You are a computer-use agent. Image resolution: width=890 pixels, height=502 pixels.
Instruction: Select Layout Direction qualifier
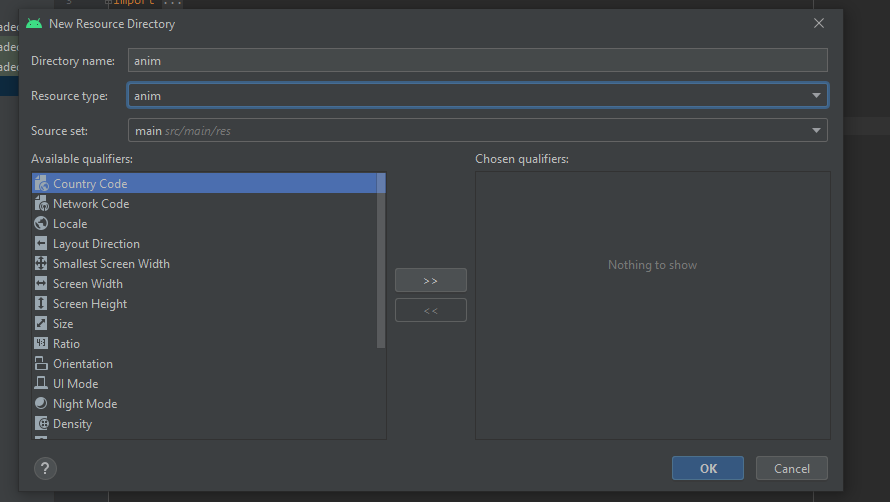click(204, 244)
